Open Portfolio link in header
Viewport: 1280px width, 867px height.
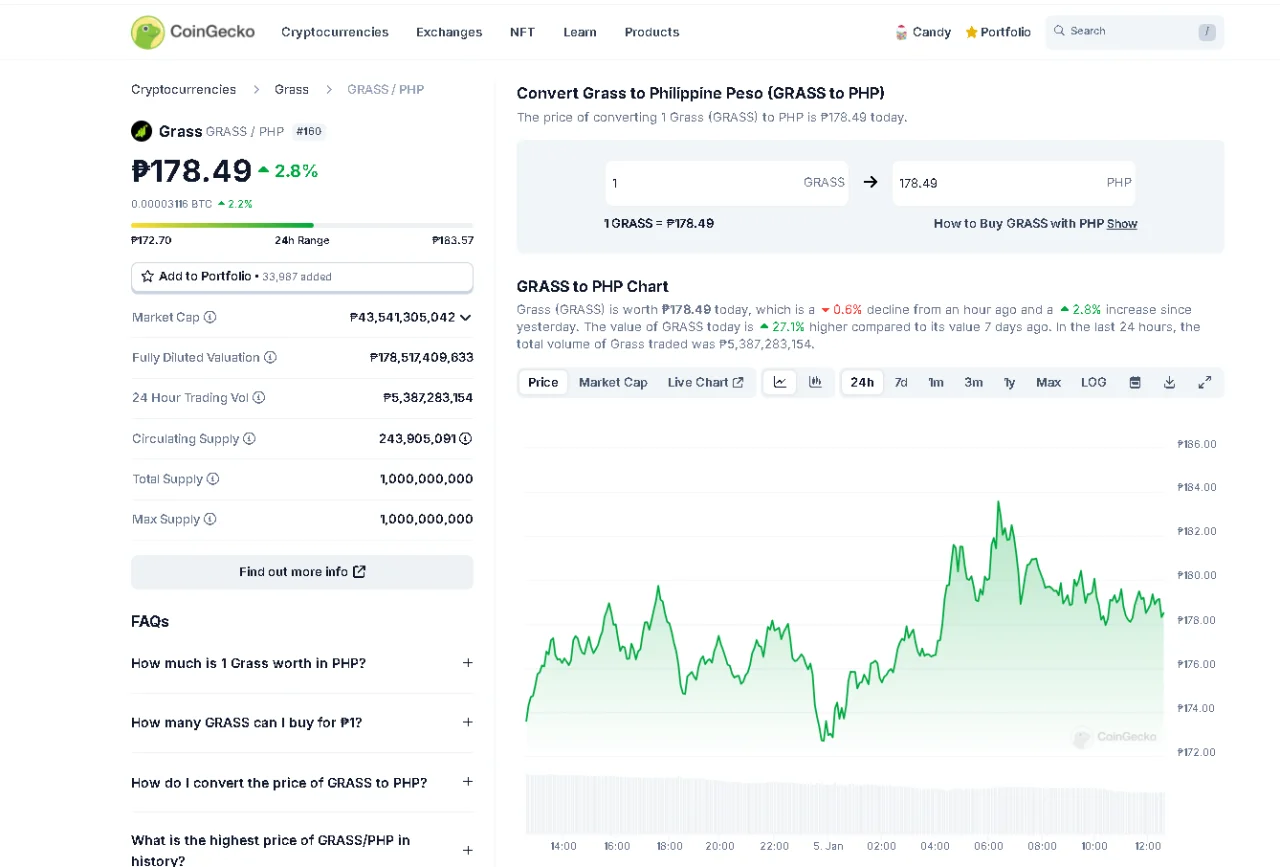(x=998, y=32)
